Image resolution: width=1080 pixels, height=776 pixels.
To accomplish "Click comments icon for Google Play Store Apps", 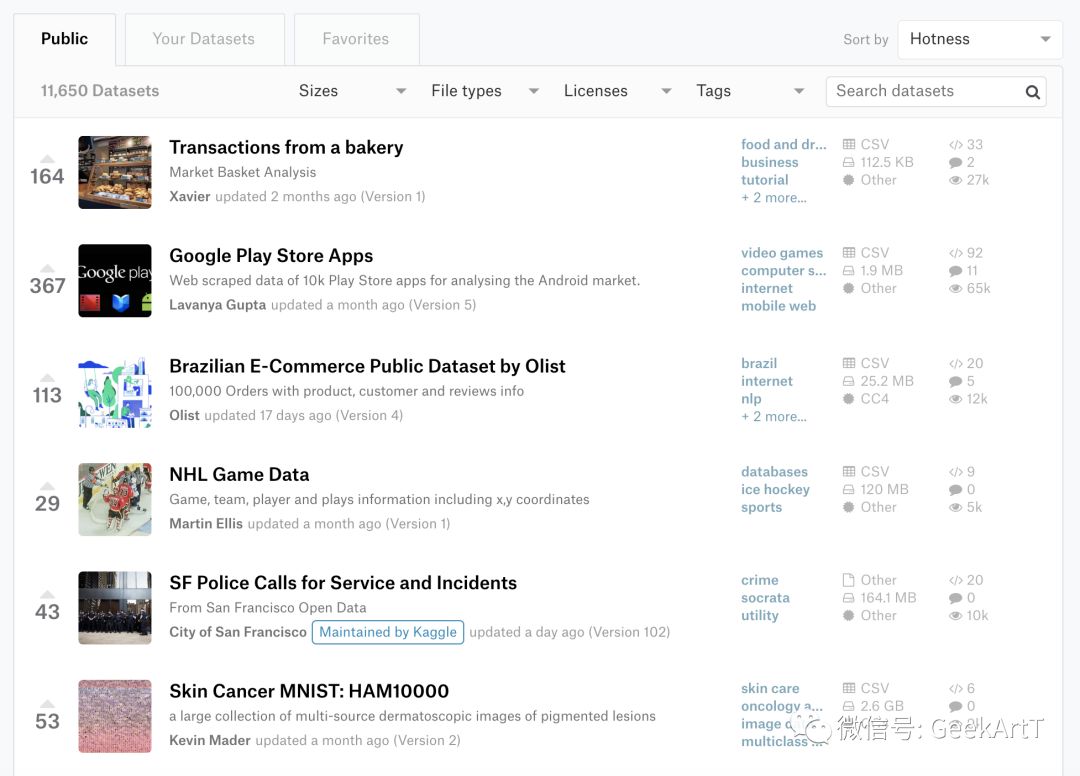I will (955, 271).
